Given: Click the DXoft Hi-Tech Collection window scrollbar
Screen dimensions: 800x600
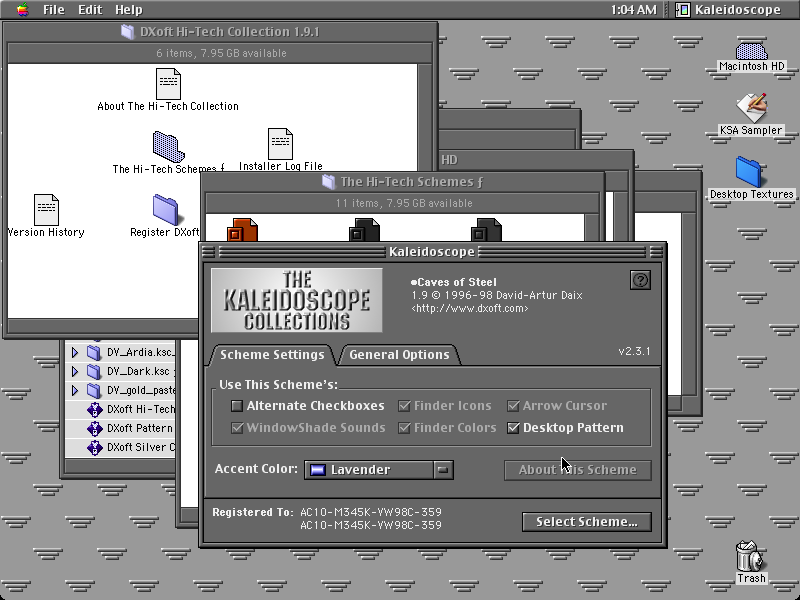Looking at the screenshot, I should (x=424, y=117).
